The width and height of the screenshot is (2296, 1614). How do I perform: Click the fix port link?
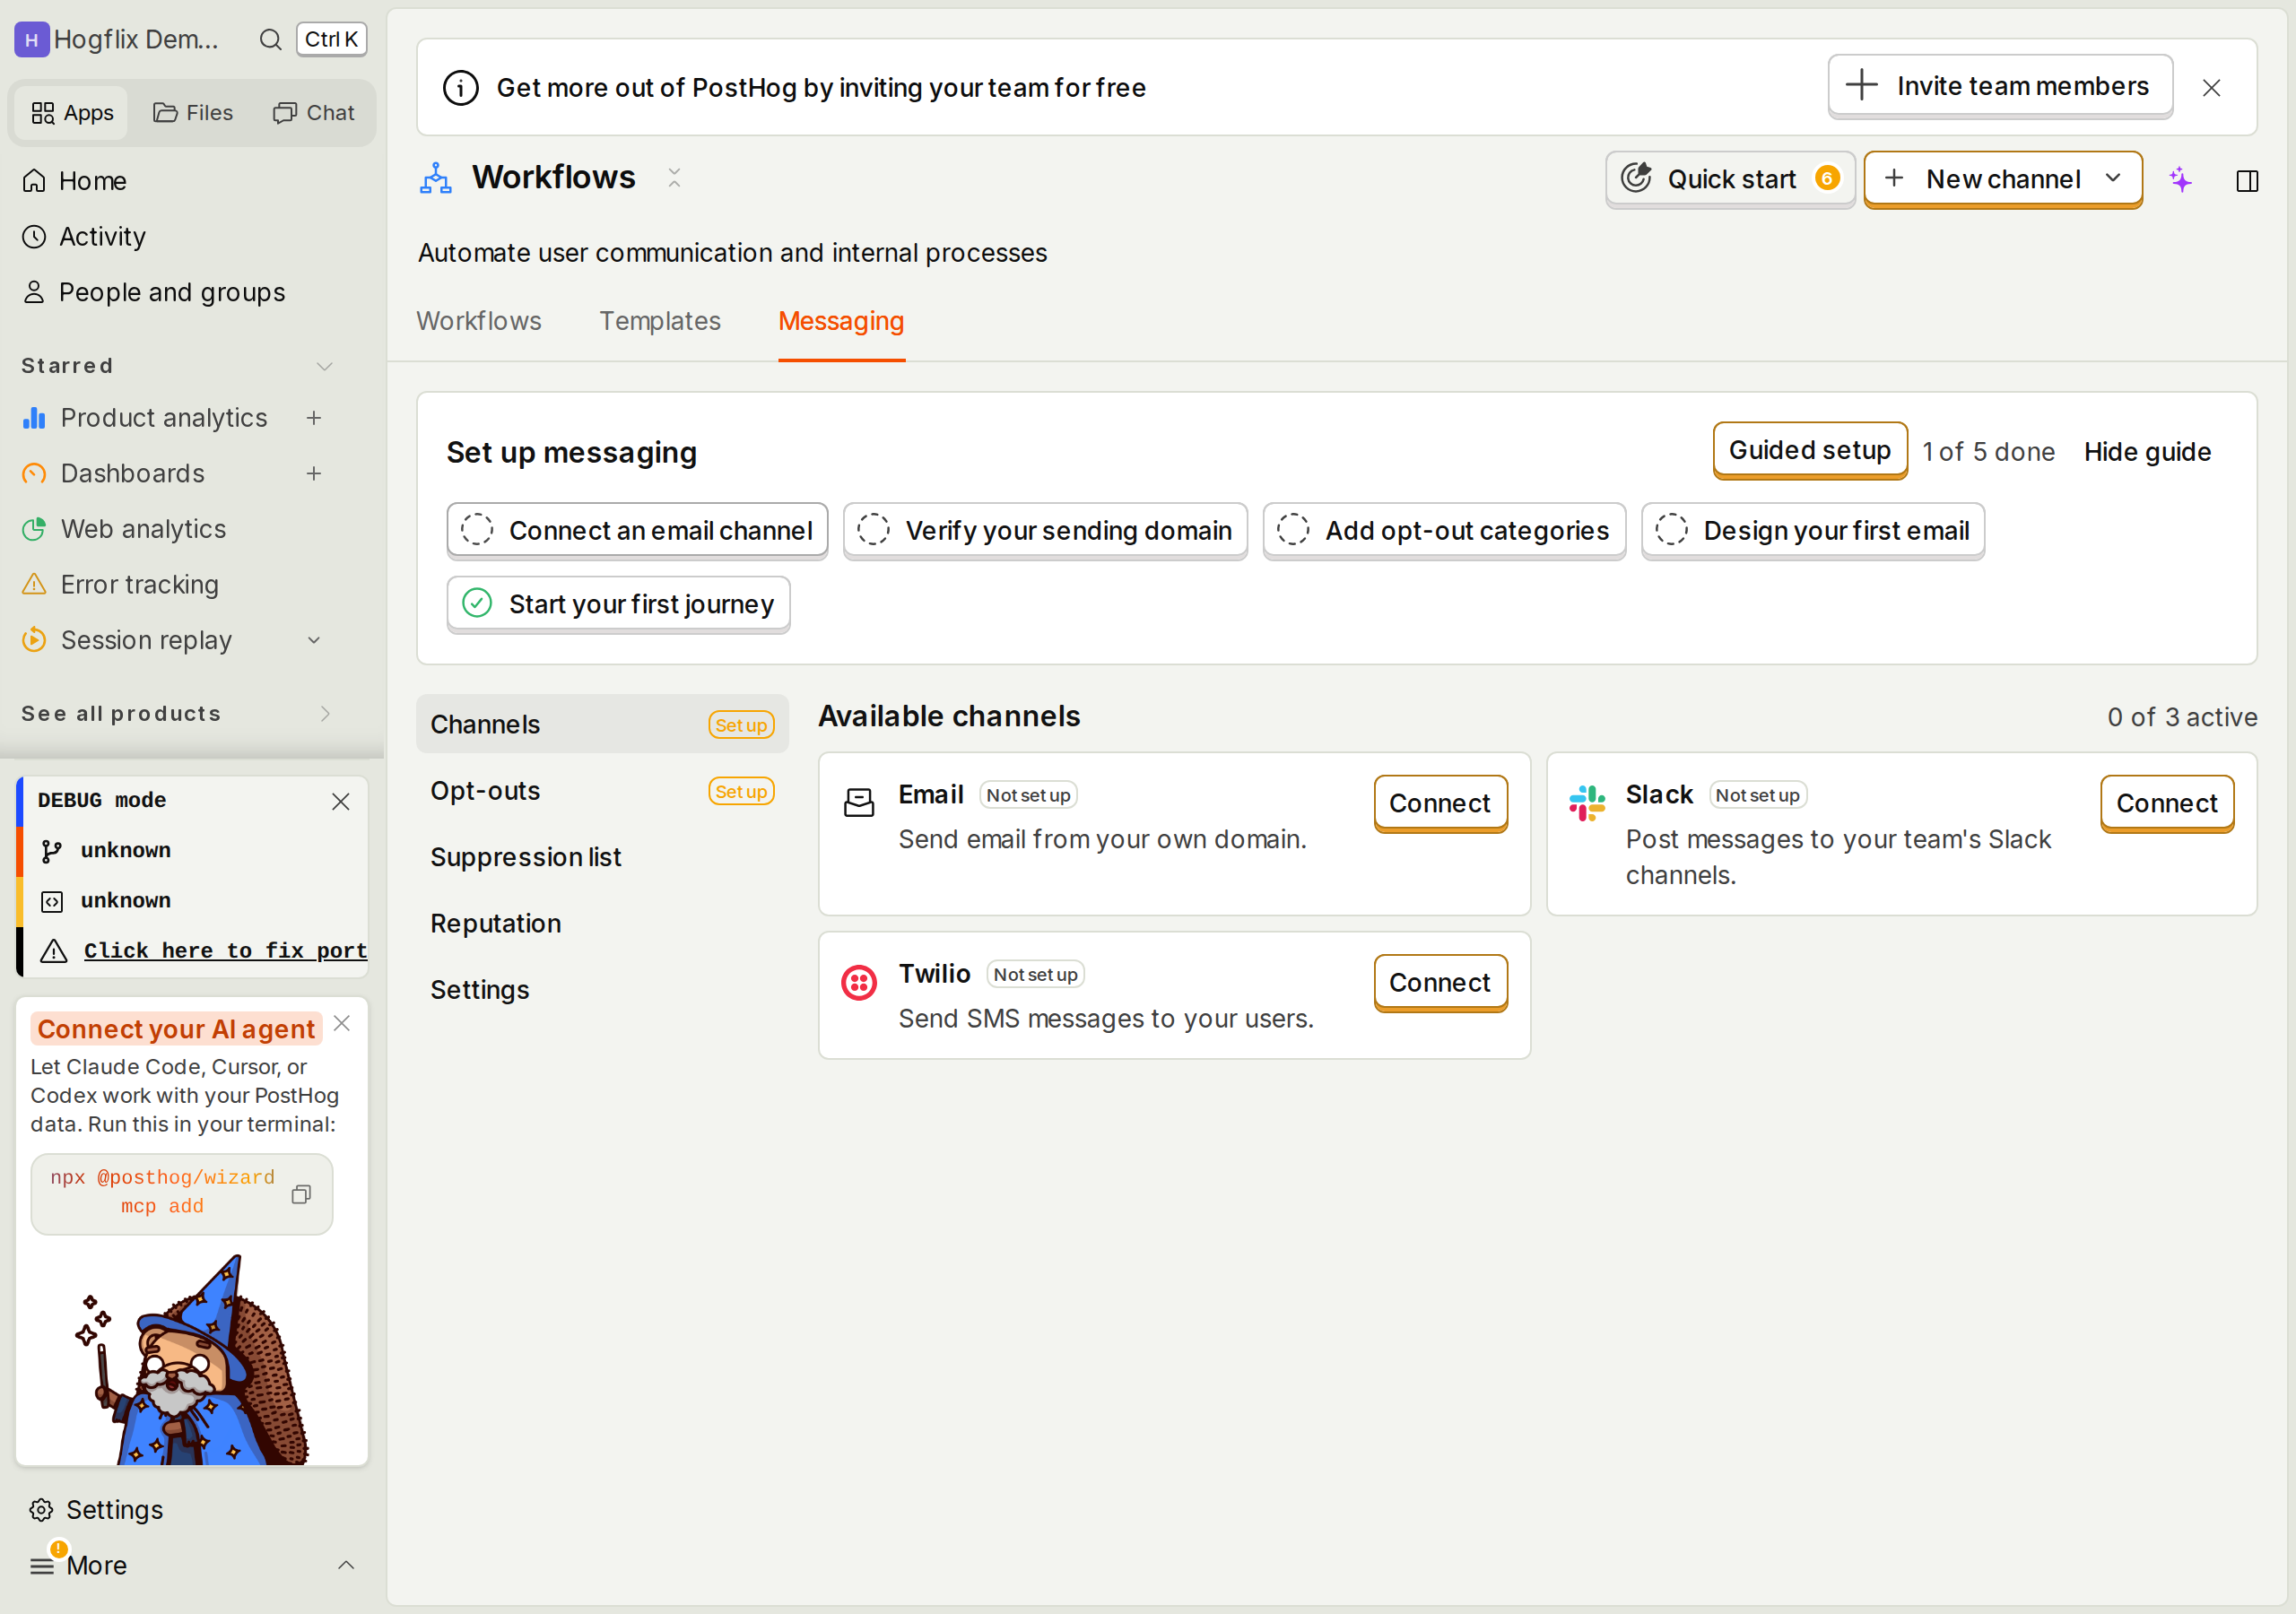225,950
